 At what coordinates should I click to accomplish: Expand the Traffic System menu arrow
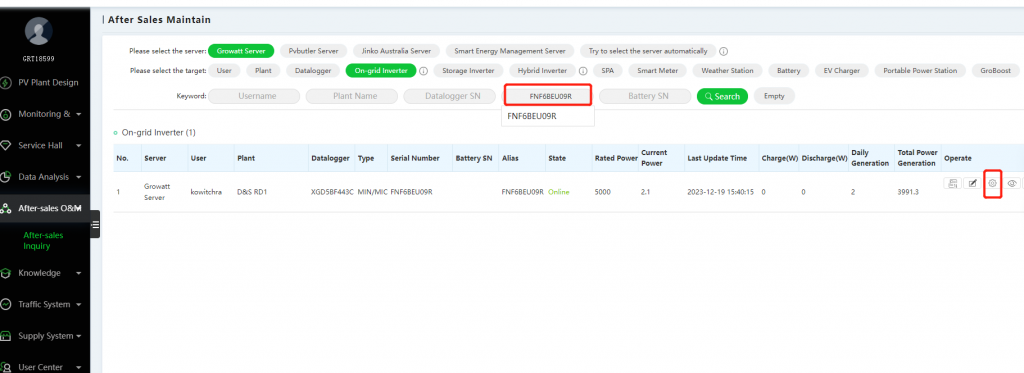[x=79, y=304]
